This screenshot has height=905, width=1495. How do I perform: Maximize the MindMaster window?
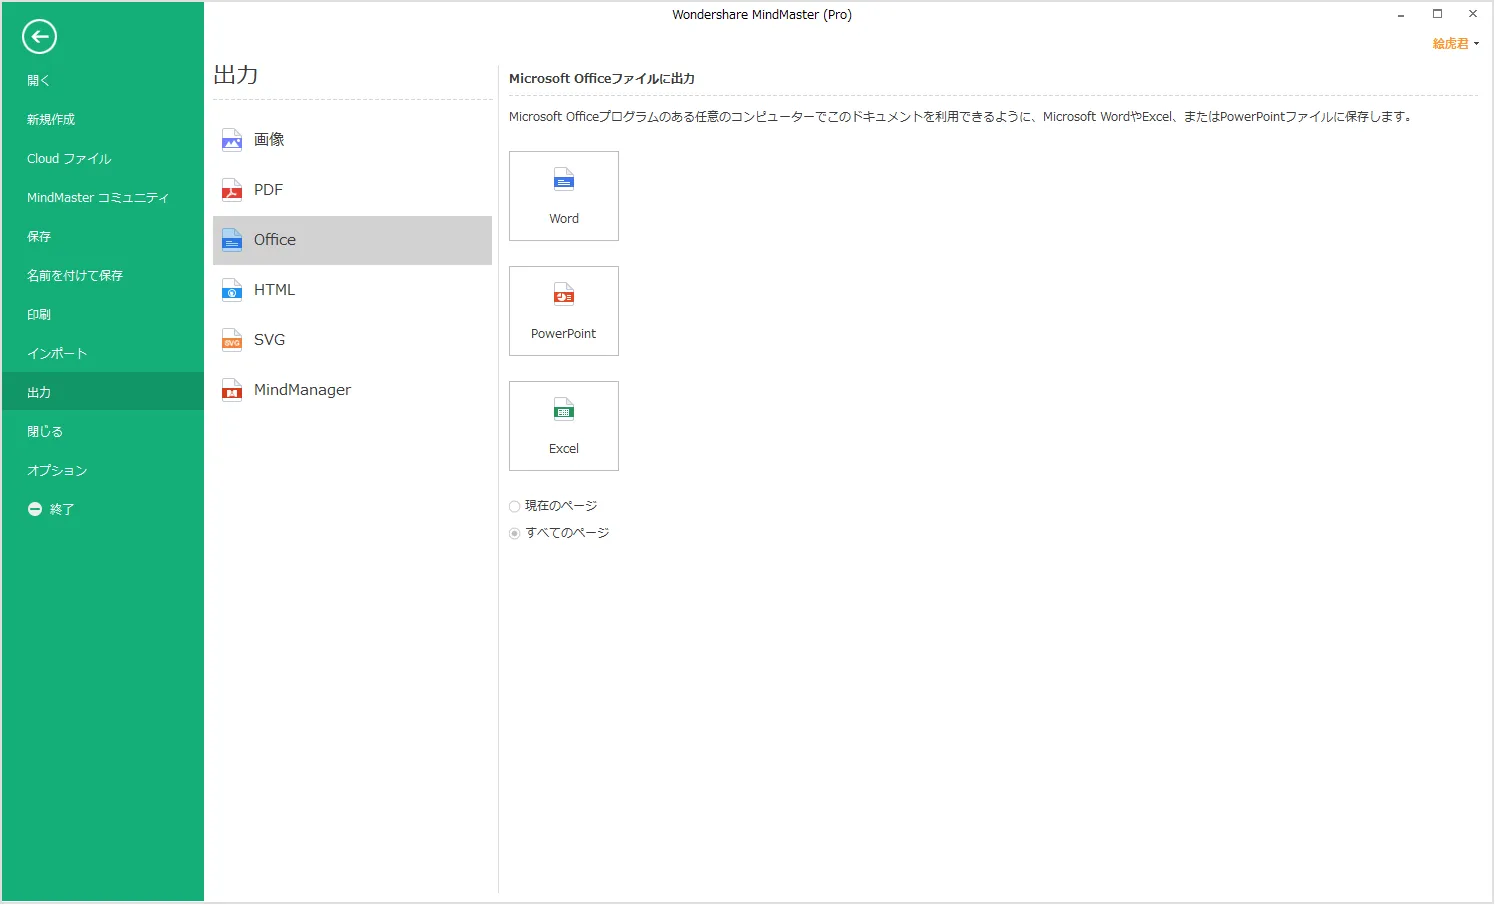(x=1437, y=14)
